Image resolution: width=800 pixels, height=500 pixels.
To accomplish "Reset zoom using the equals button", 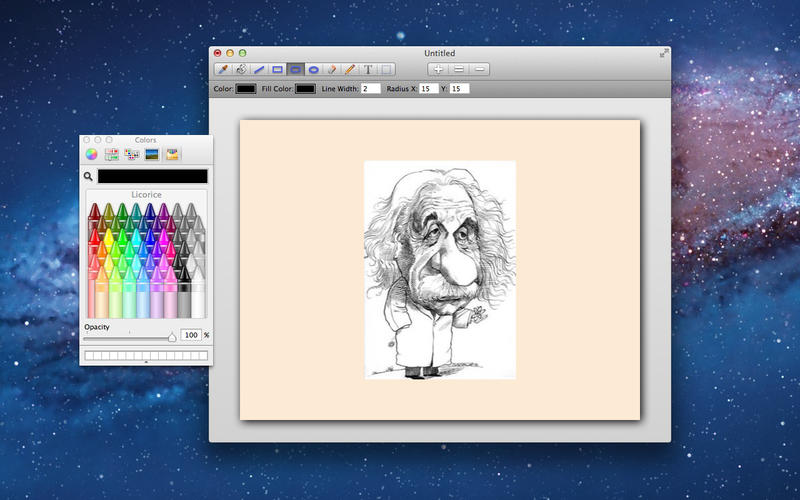I will (x=459, y=69).
